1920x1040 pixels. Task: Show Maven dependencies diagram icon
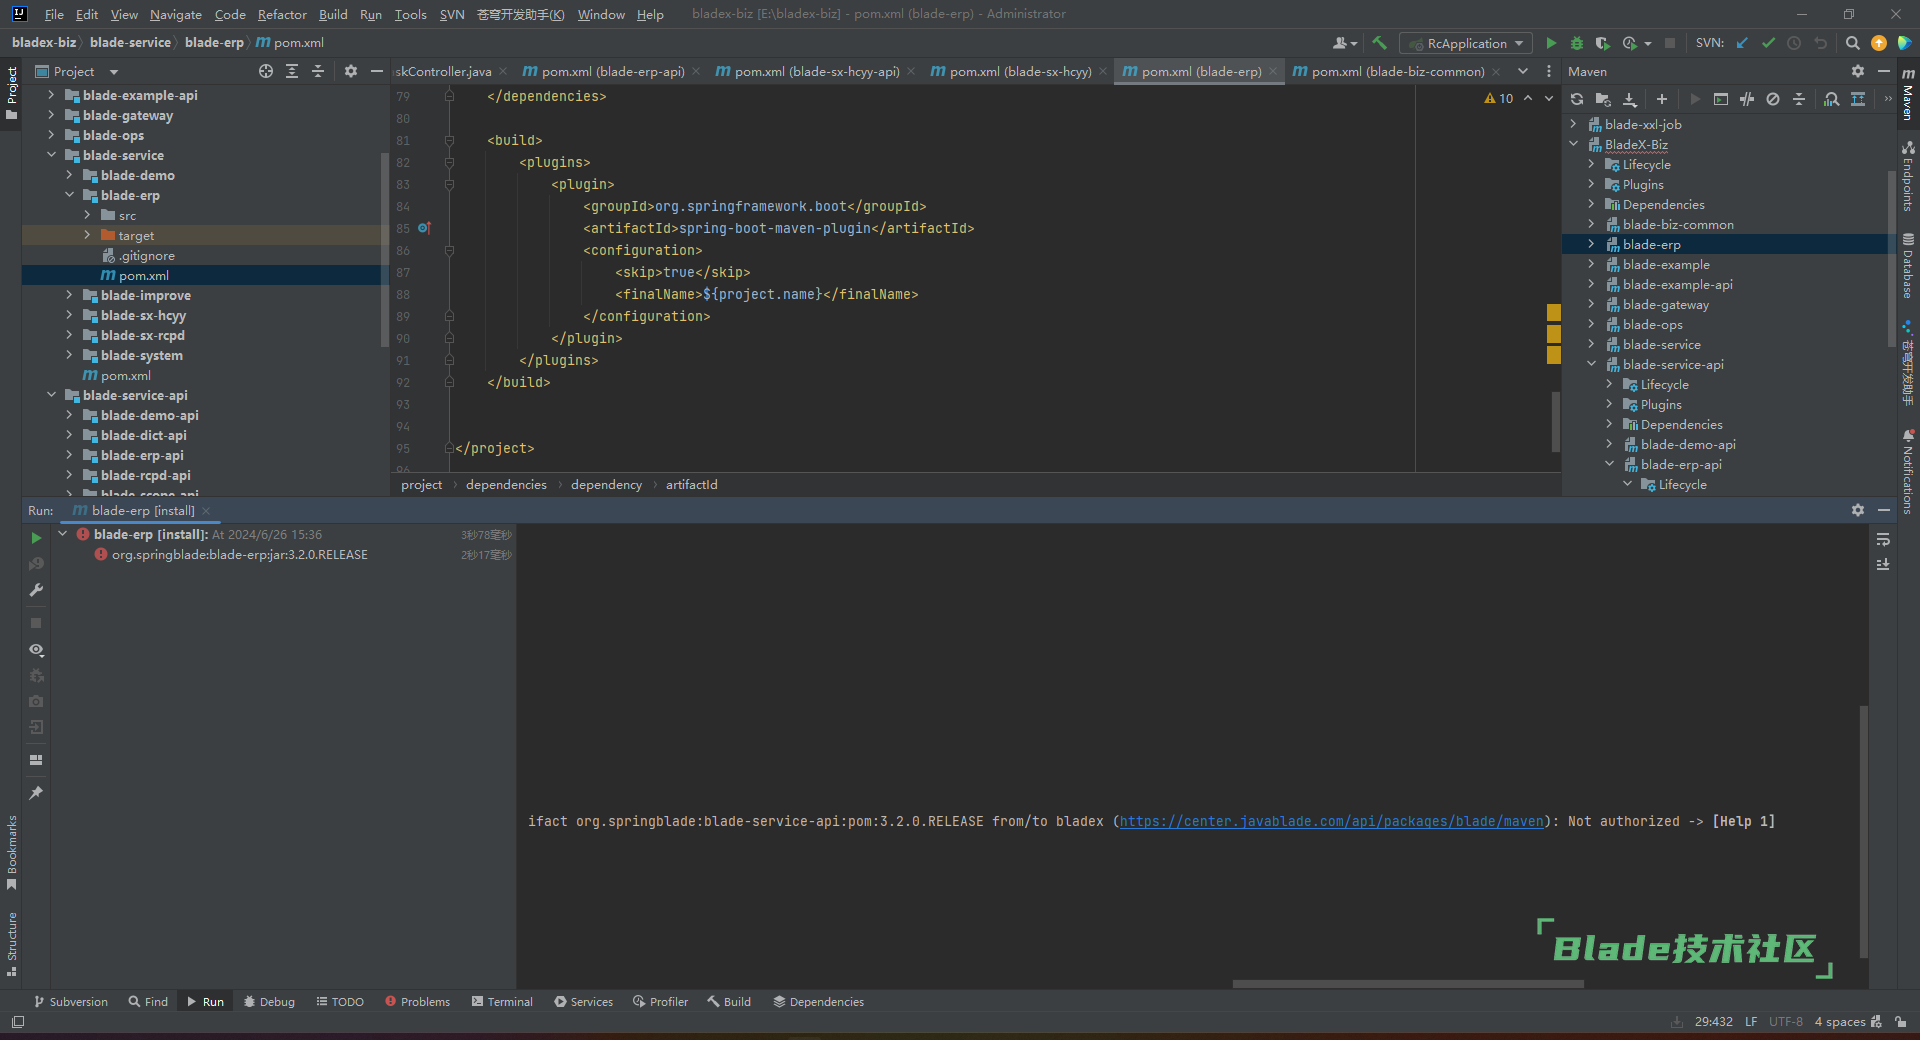(x=1858, y=99)
